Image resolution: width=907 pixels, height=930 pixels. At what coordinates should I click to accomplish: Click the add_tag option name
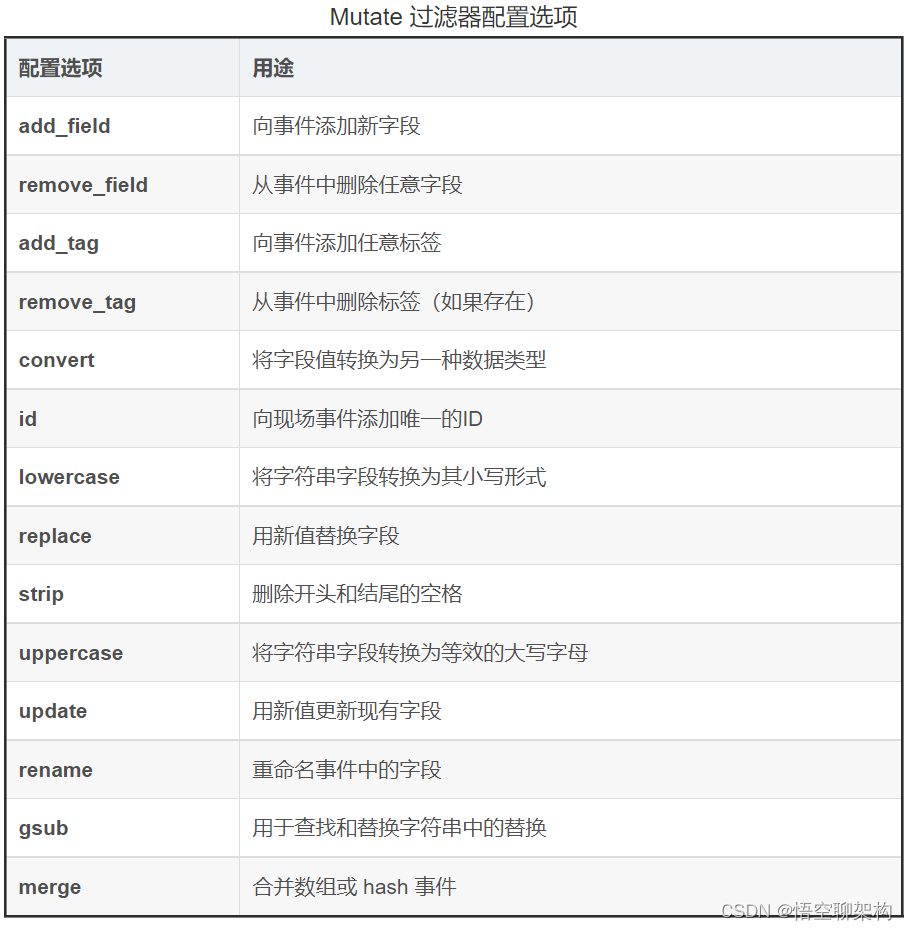(x=58, y=243)
